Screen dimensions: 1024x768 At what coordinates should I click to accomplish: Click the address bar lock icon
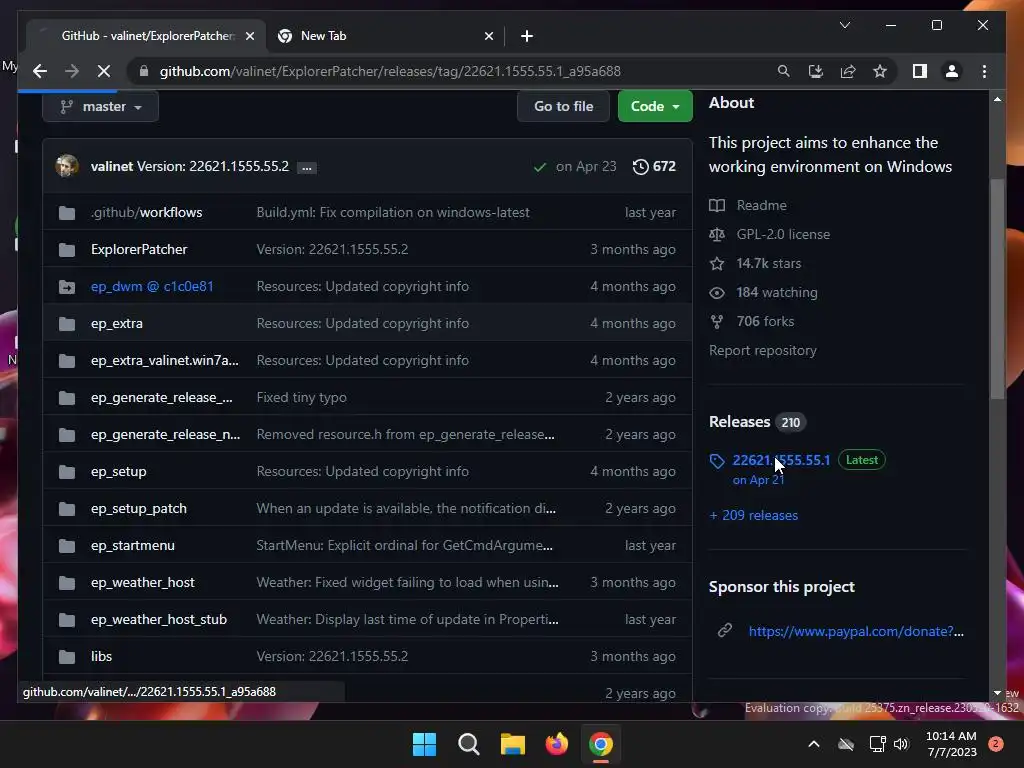coord(144,71)
